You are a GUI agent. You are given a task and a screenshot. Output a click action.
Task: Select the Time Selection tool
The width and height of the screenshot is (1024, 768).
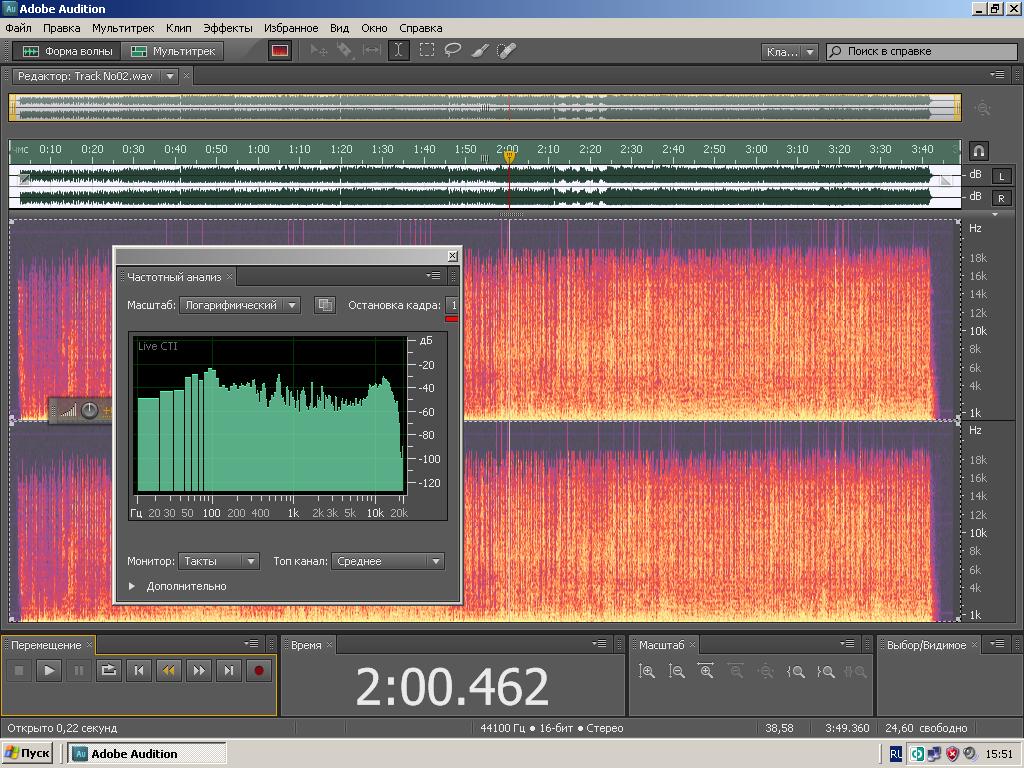tap(399, 51)
